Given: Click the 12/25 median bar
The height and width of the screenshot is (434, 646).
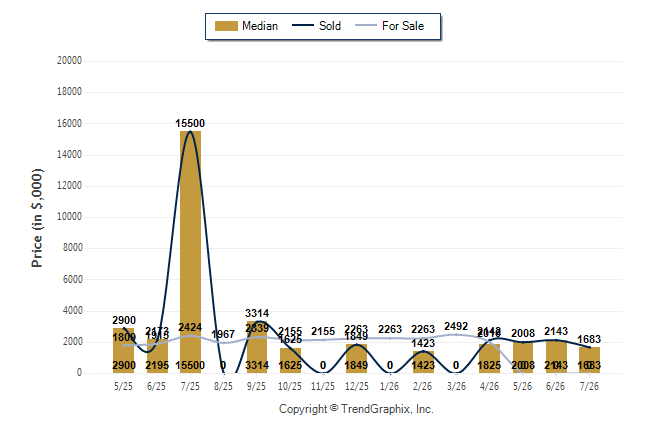Looking at the screenshot, I should pyautogui.click(x=356, y=359).
